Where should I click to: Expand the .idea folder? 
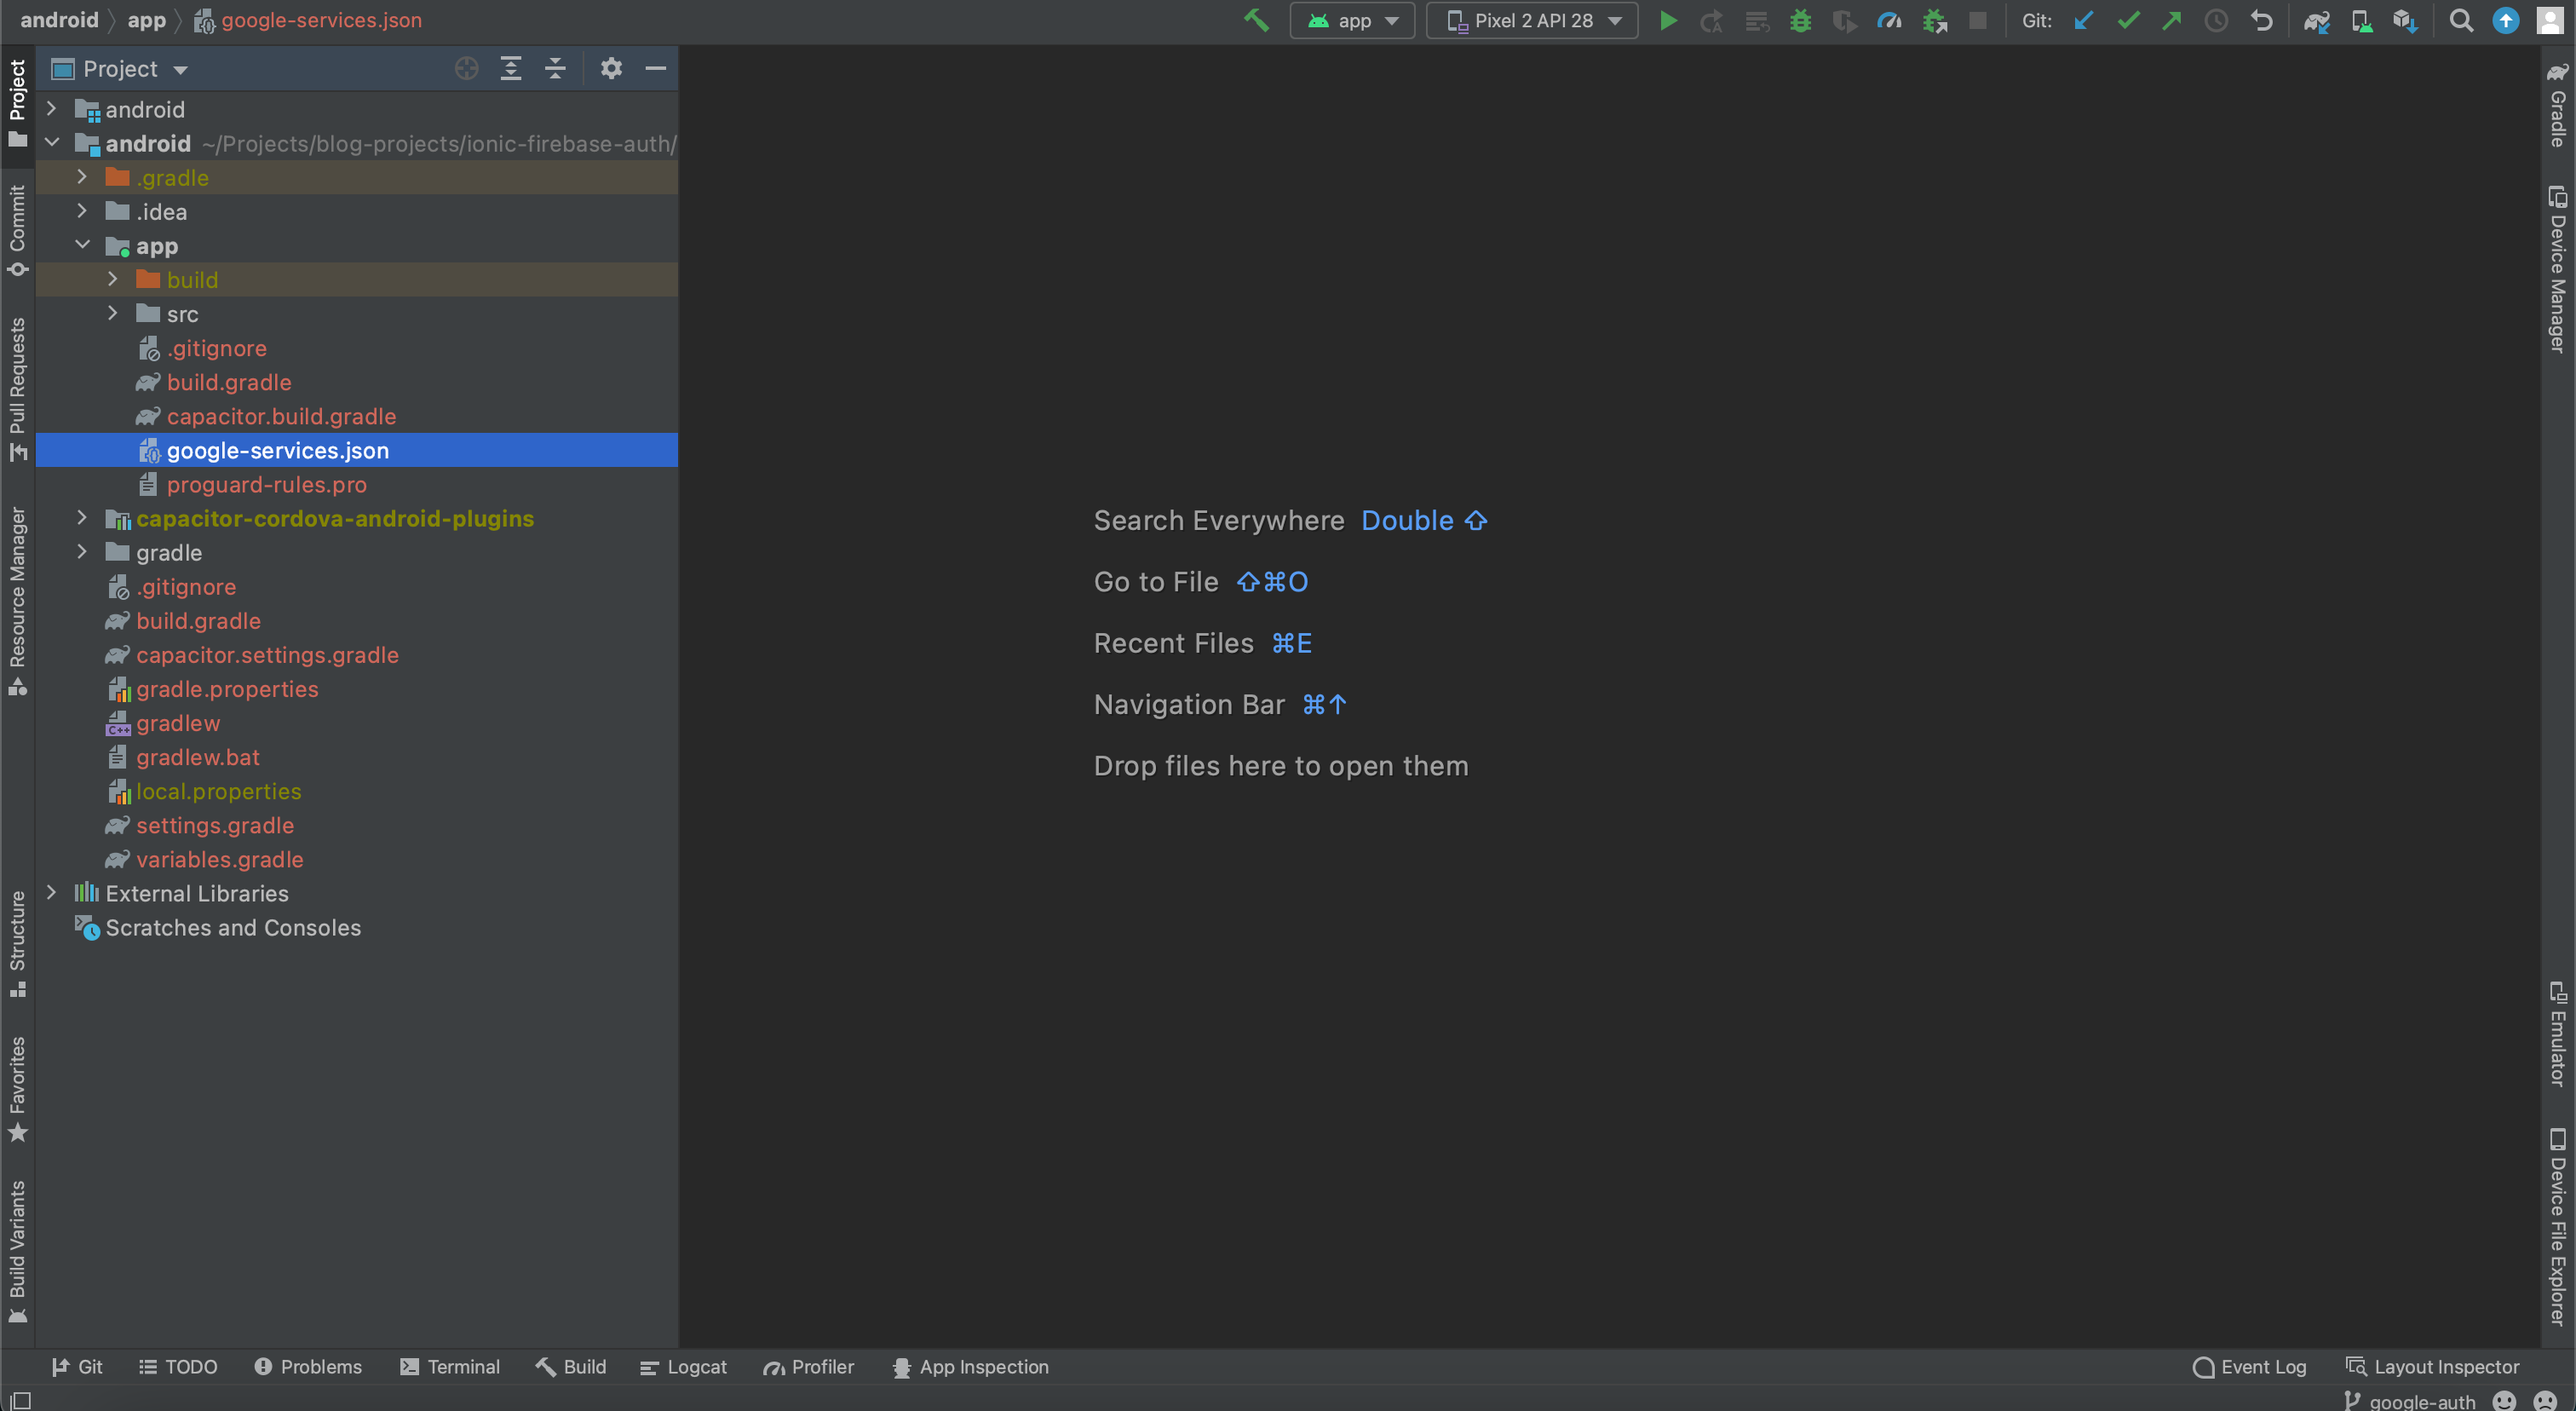[x=82, y=210]
